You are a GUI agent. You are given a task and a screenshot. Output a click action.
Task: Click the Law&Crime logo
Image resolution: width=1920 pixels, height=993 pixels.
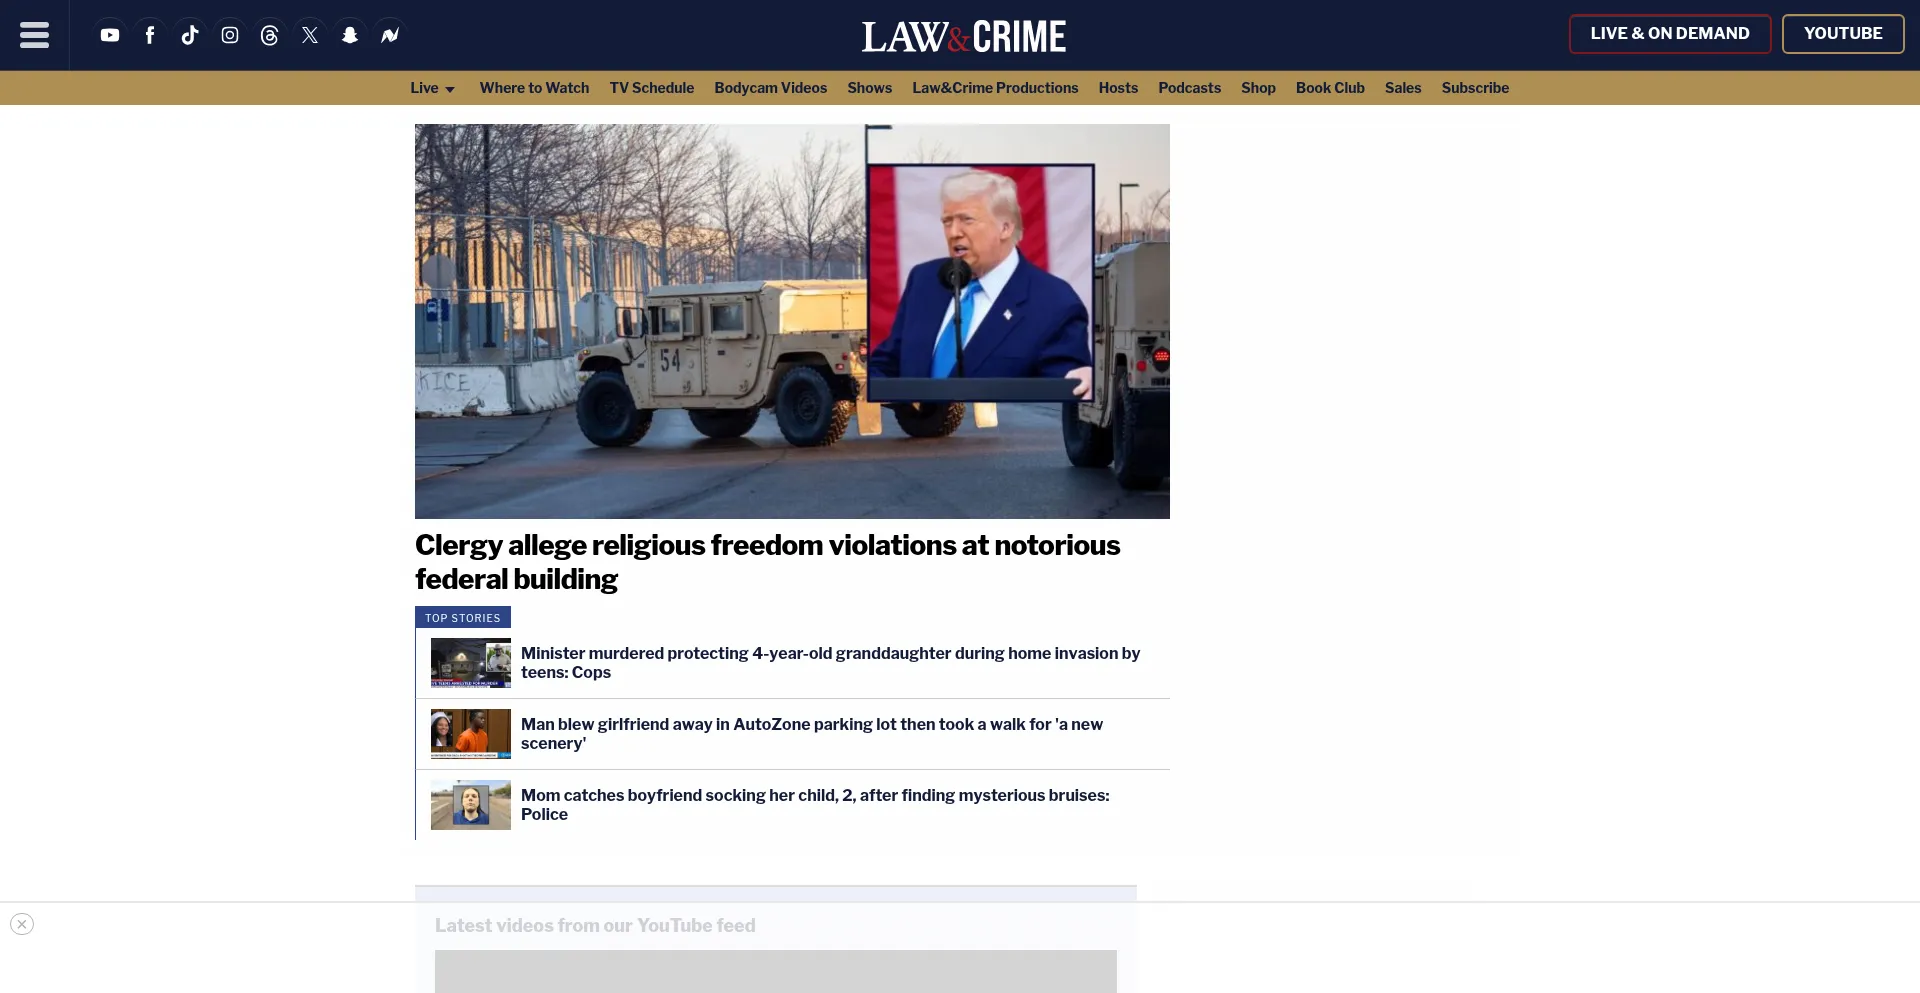pos(964,37)
